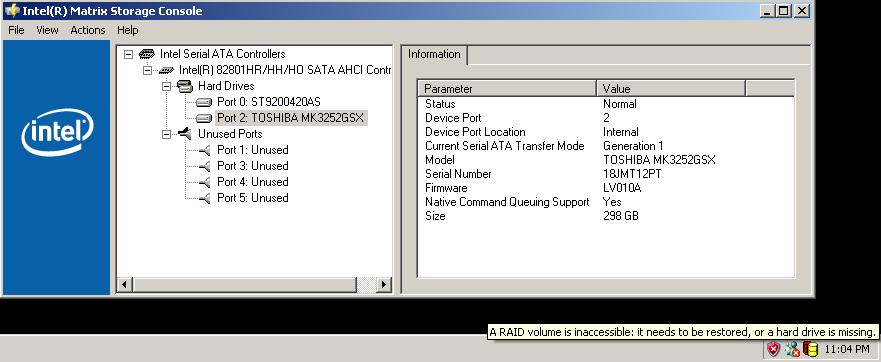Screen dimensions: 881x362
Task: Open the View menu
Action: 47,30
